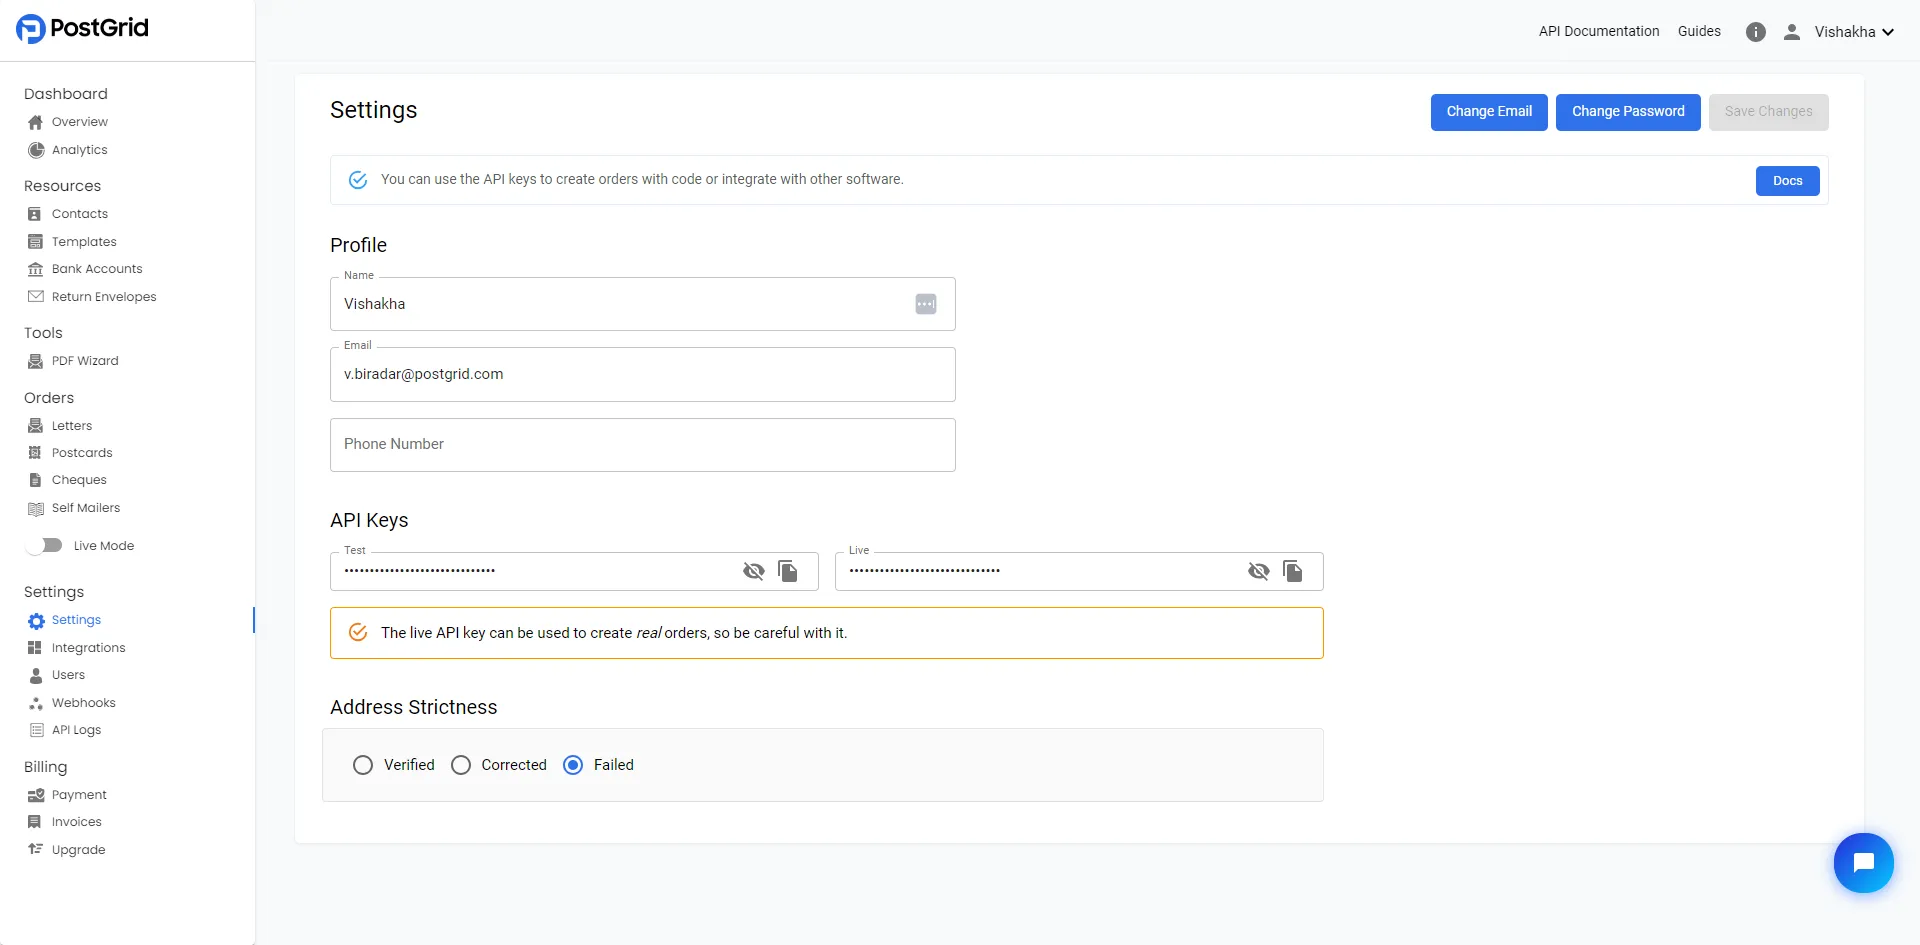Select the Verified address strictness option

(362, 764)
